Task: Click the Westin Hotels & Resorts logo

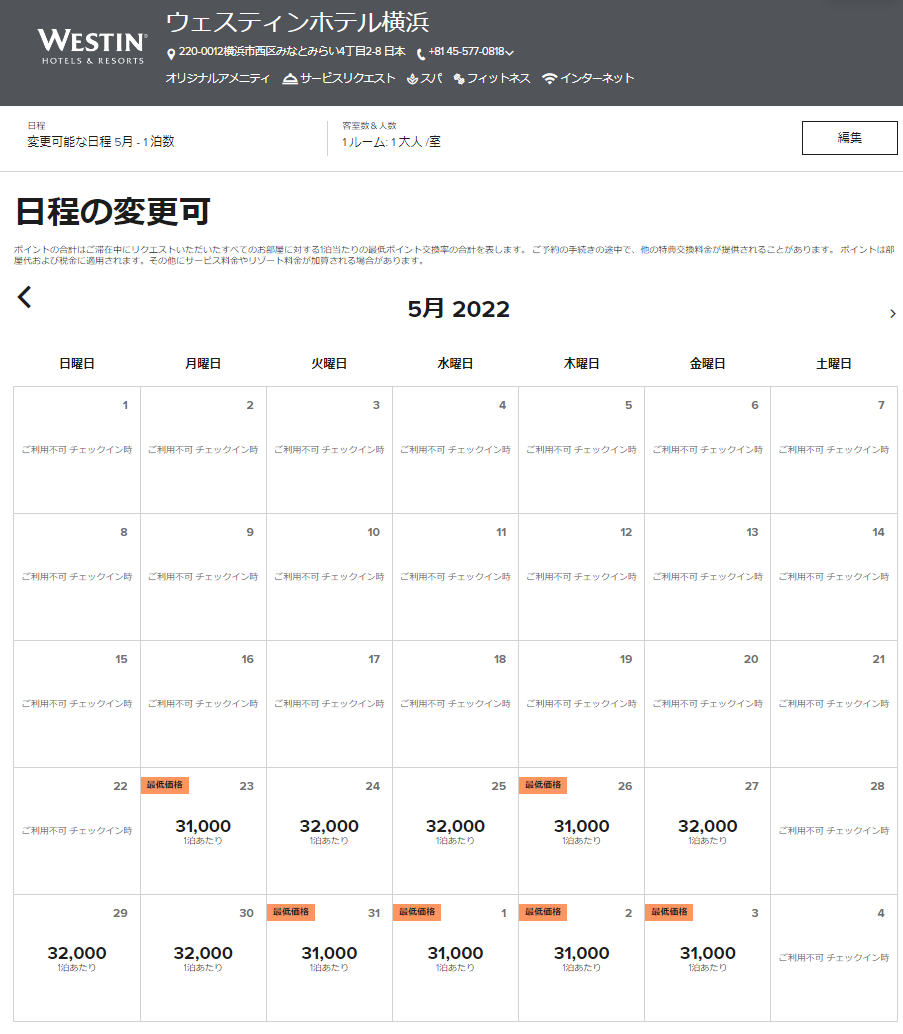Action: [92, 46]
